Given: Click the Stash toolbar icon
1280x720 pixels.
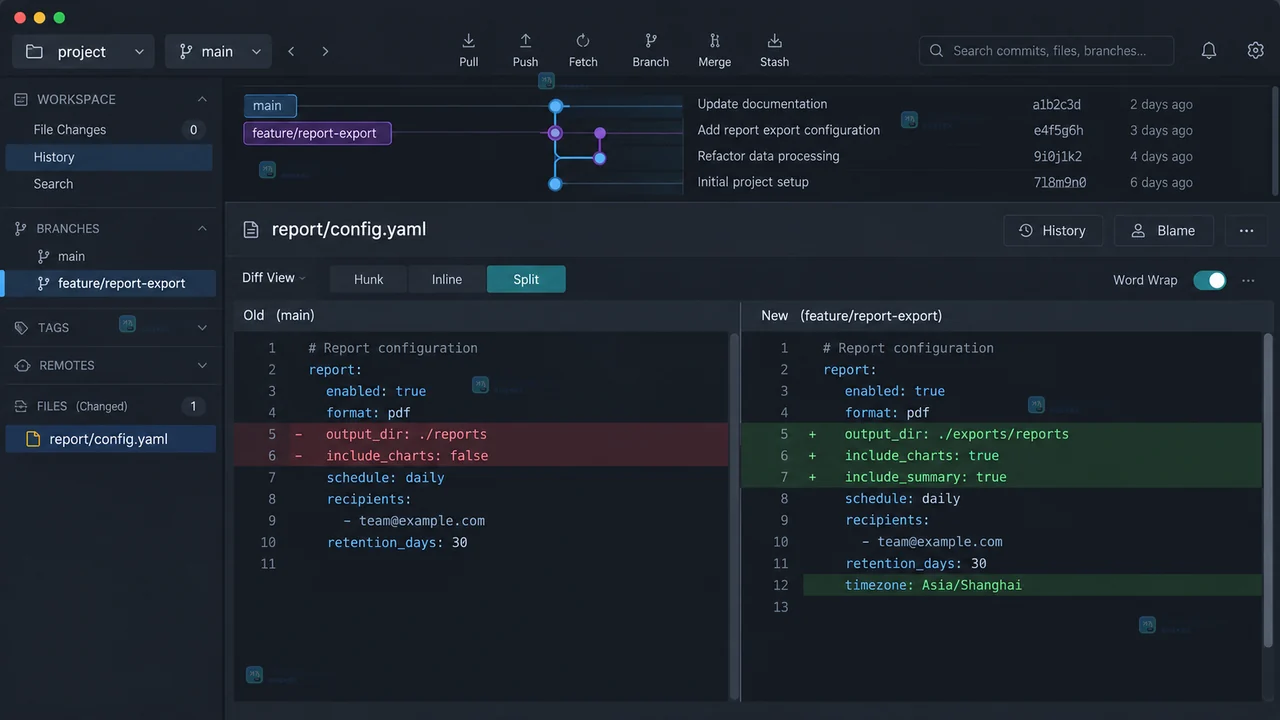Looking at the screenshot, I should pyautogui.click(x=774, y=41).
